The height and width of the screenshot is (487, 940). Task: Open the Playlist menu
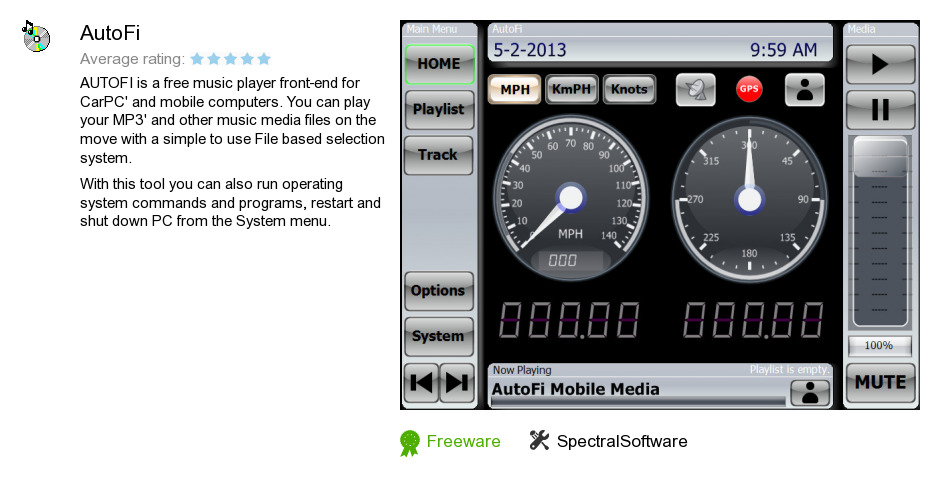[439, 109]
